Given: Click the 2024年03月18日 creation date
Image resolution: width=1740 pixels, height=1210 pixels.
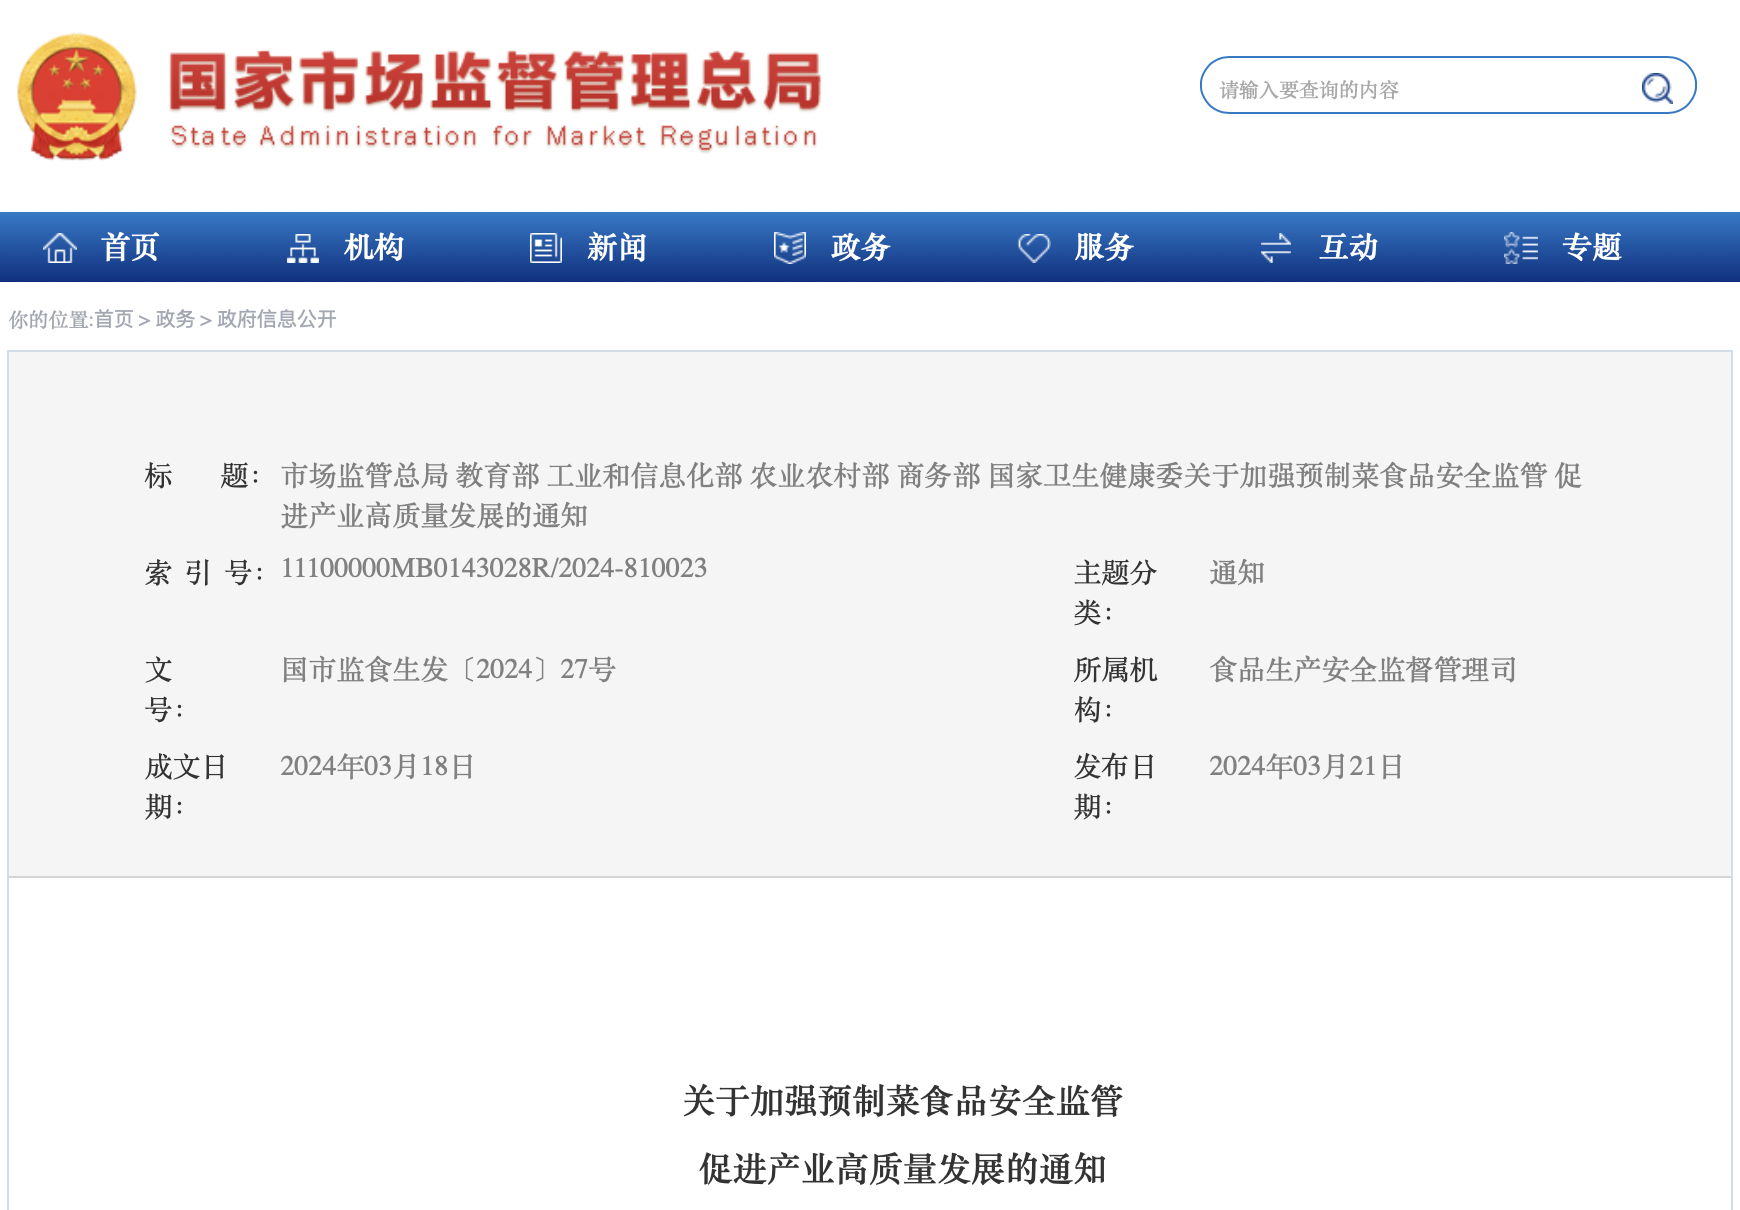Looking at the screenshot, I should (x=377, y=766).
